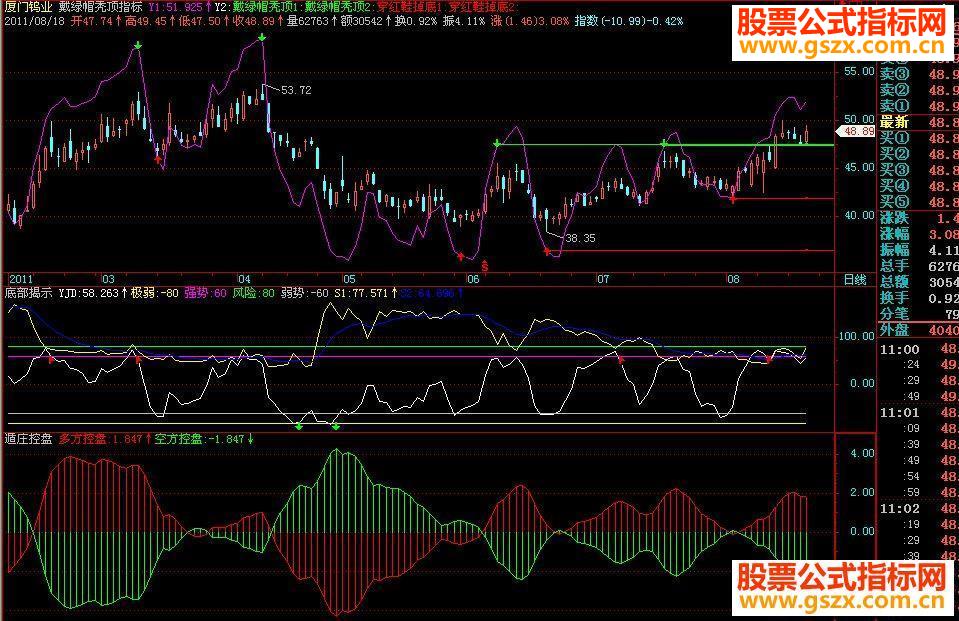
Task: Click the 遁庄控盘 indicator title
Action: pyautogui.click(x=28, y=439)
